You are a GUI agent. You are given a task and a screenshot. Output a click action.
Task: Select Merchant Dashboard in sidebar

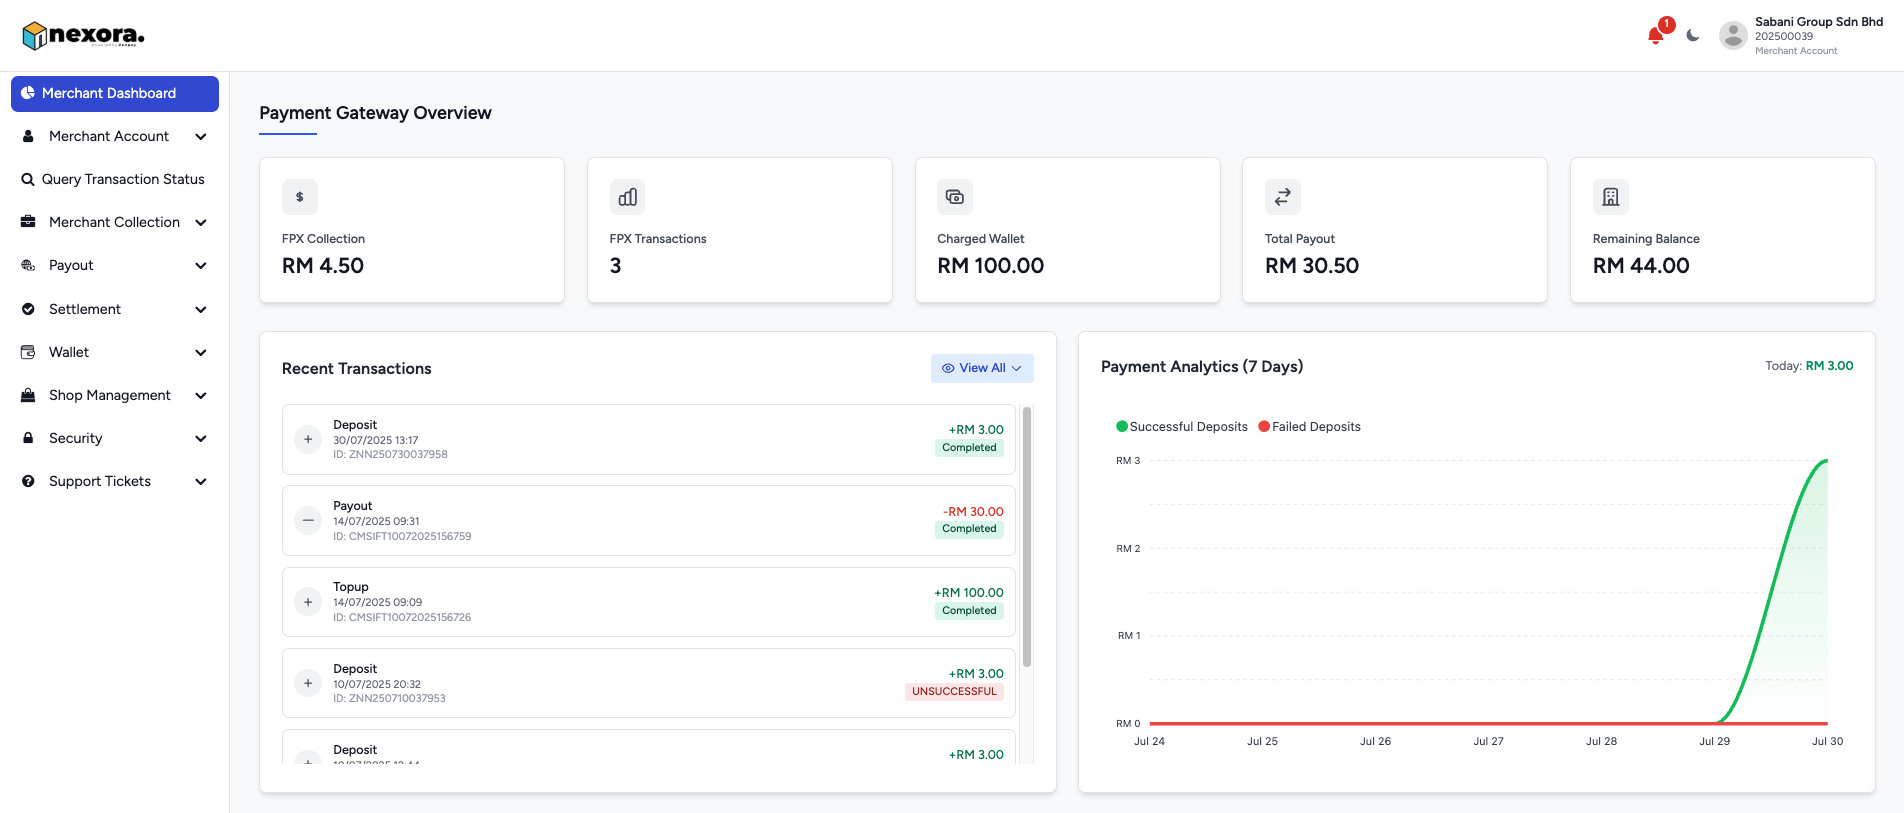pyautogui.click(x=115, y=93)
